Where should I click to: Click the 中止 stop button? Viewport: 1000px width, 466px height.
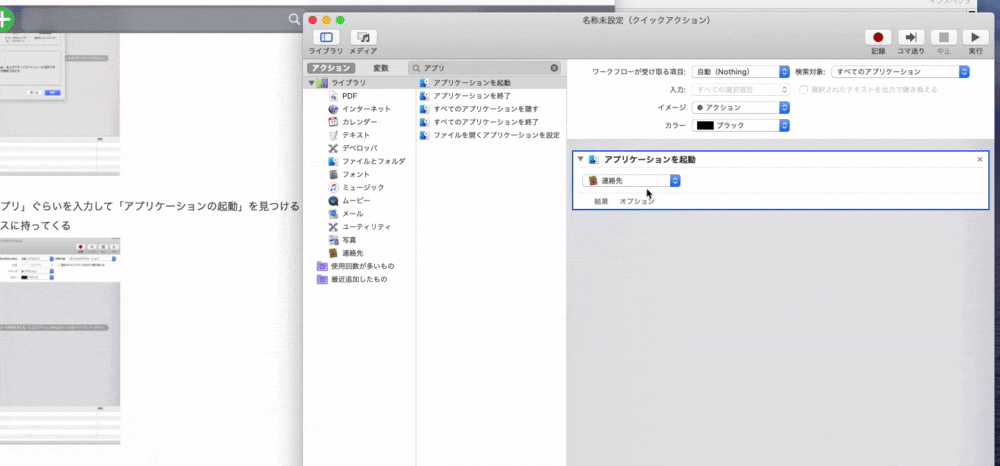944,38
